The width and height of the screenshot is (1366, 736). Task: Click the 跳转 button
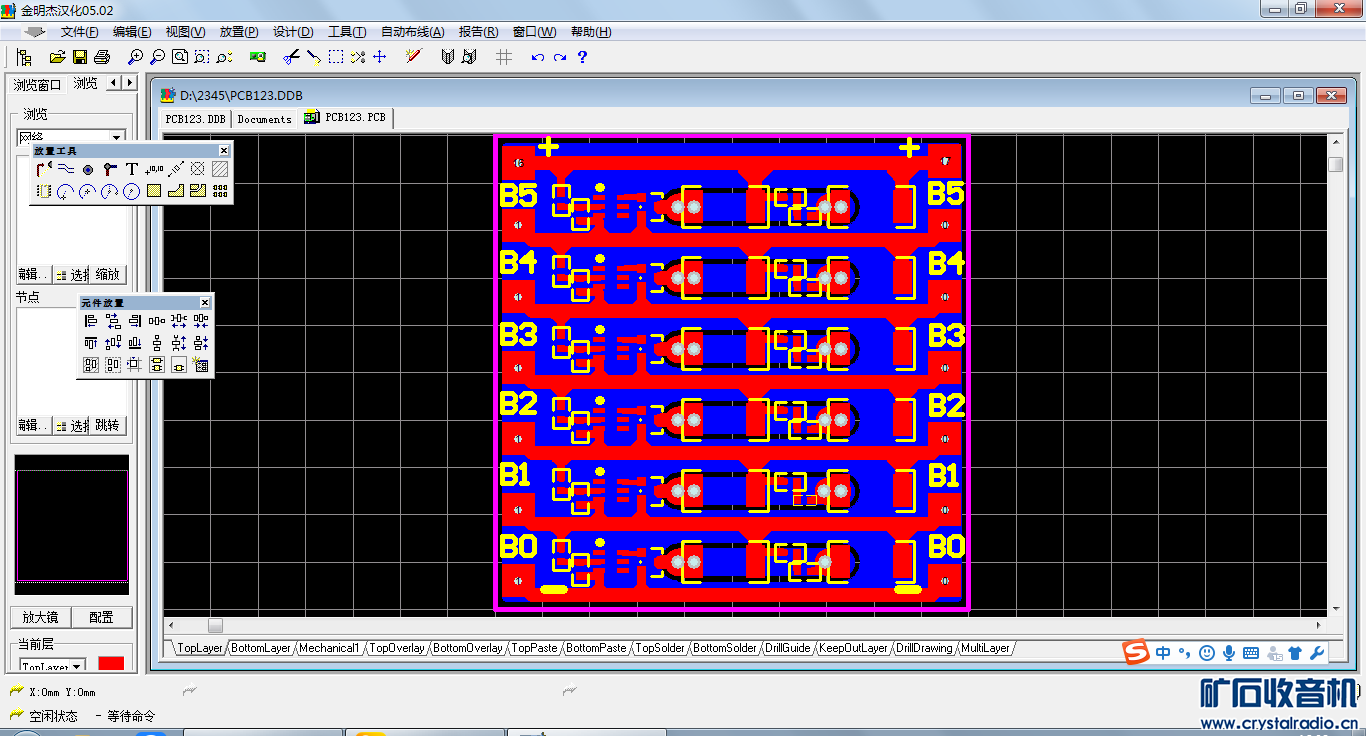click(x=108, y=425)
